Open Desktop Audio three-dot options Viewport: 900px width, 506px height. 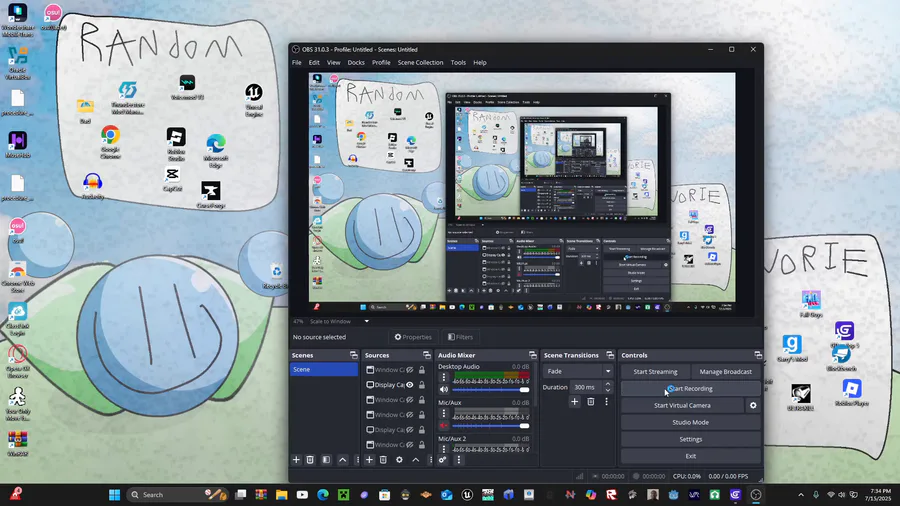tap(443, 377)
